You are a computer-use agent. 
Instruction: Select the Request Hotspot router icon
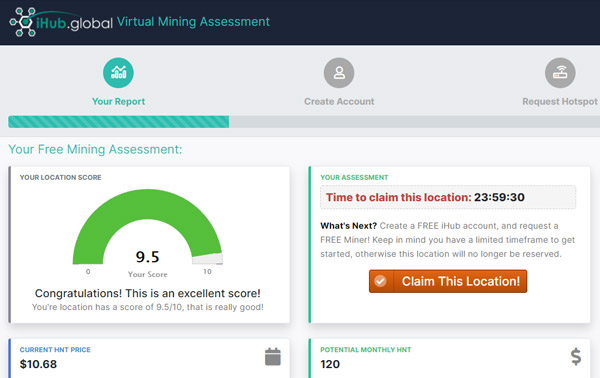[x=560, y=73]
